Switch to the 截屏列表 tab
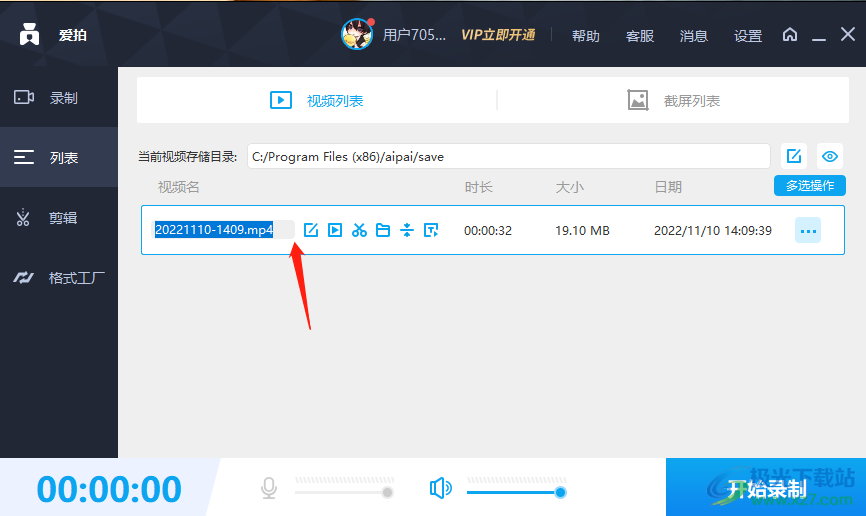 pyautogui.click(x=673, y=101)
